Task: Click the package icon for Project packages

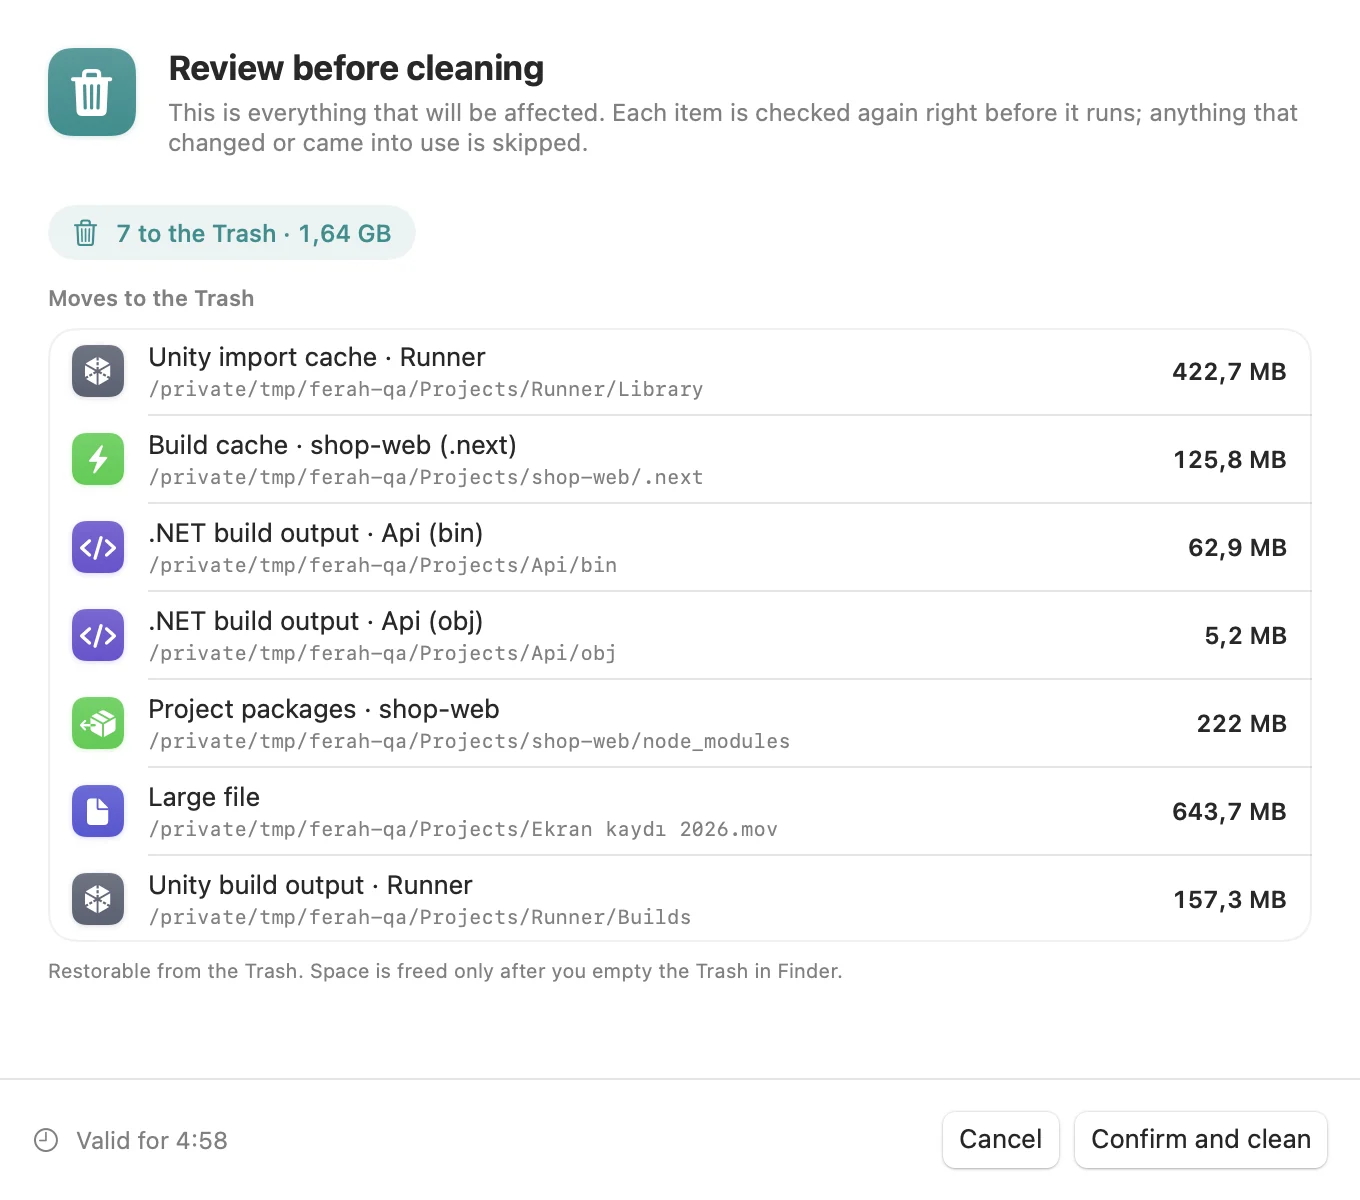Action: coord(98,723)
